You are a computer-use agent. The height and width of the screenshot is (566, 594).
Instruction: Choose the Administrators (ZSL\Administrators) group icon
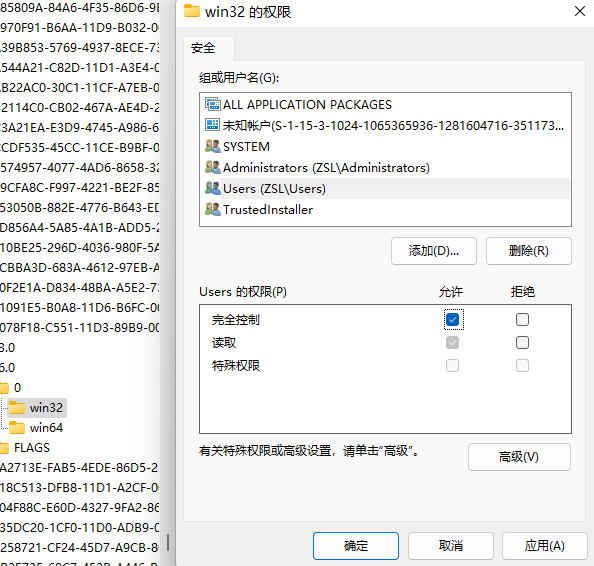[x=213, y=167]
